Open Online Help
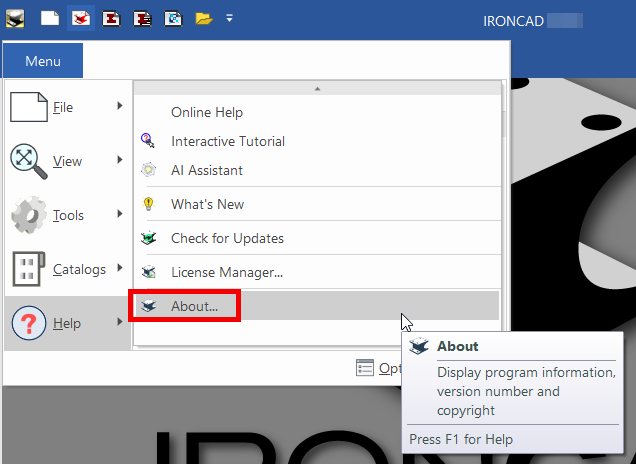Image resolution: width=636 pixels, height=464 pixels. 317,112
